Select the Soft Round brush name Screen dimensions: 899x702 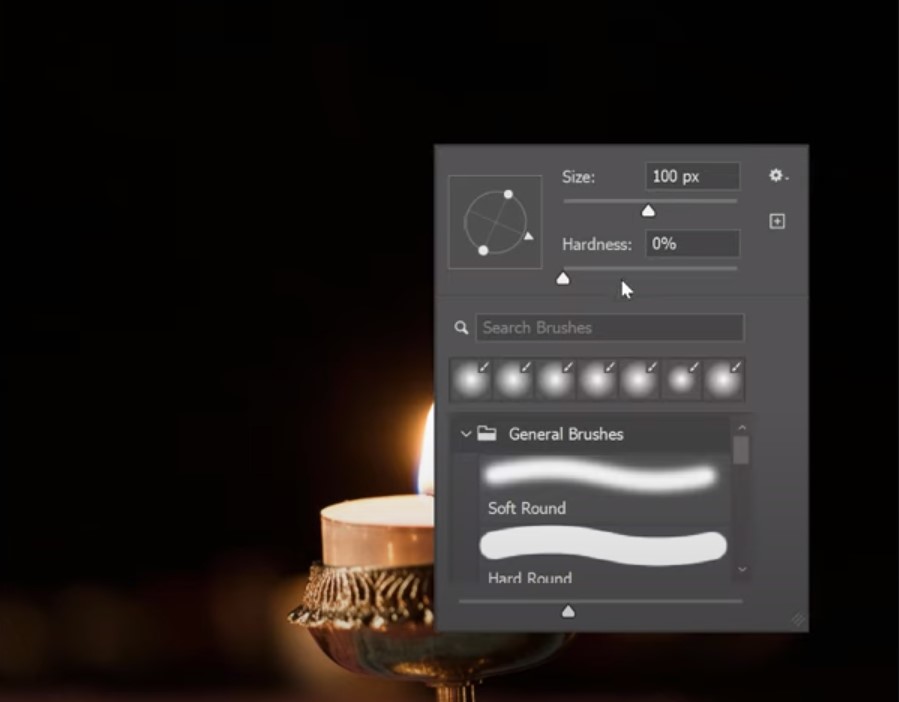coord(526,508)
